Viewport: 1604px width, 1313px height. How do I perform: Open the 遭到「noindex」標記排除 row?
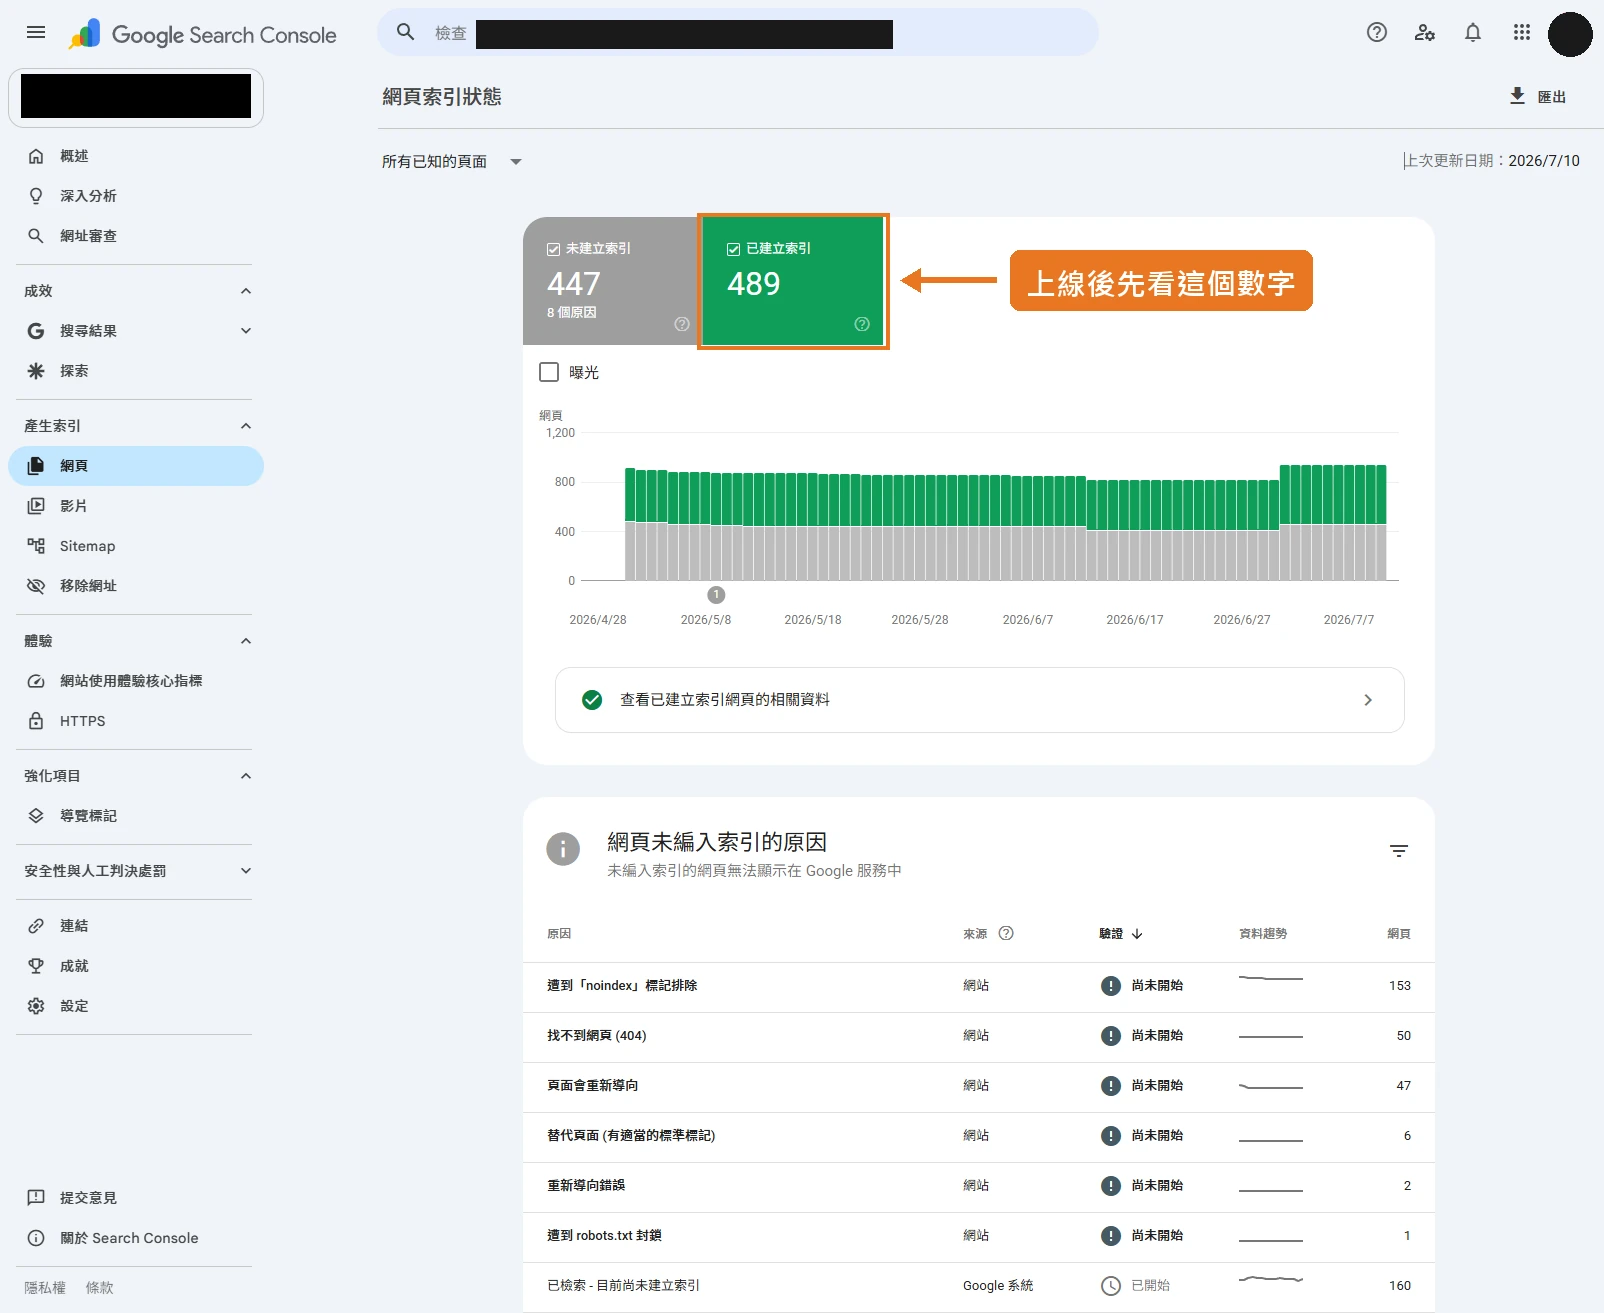tap(979, 986)
